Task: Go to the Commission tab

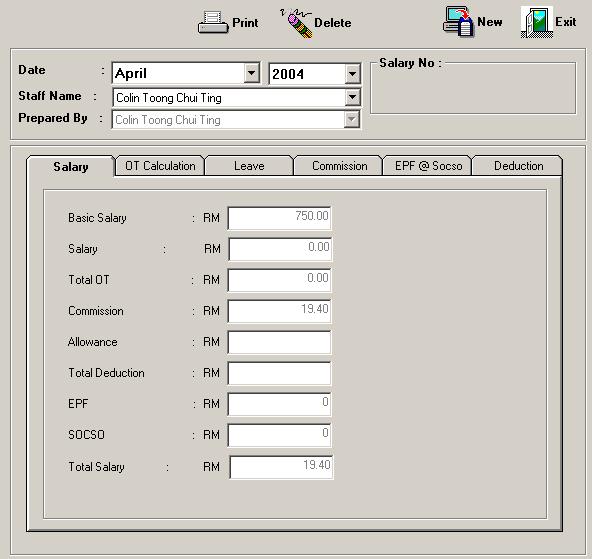Action: point(339,166)
